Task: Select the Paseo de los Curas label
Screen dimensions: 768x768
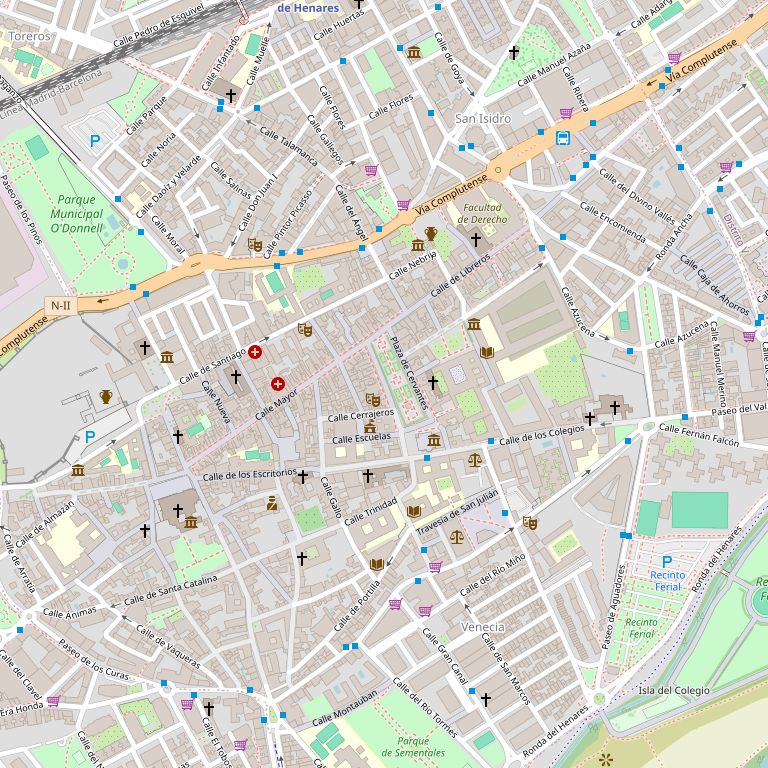Action: pyautogui.click(x=94, y=660)
